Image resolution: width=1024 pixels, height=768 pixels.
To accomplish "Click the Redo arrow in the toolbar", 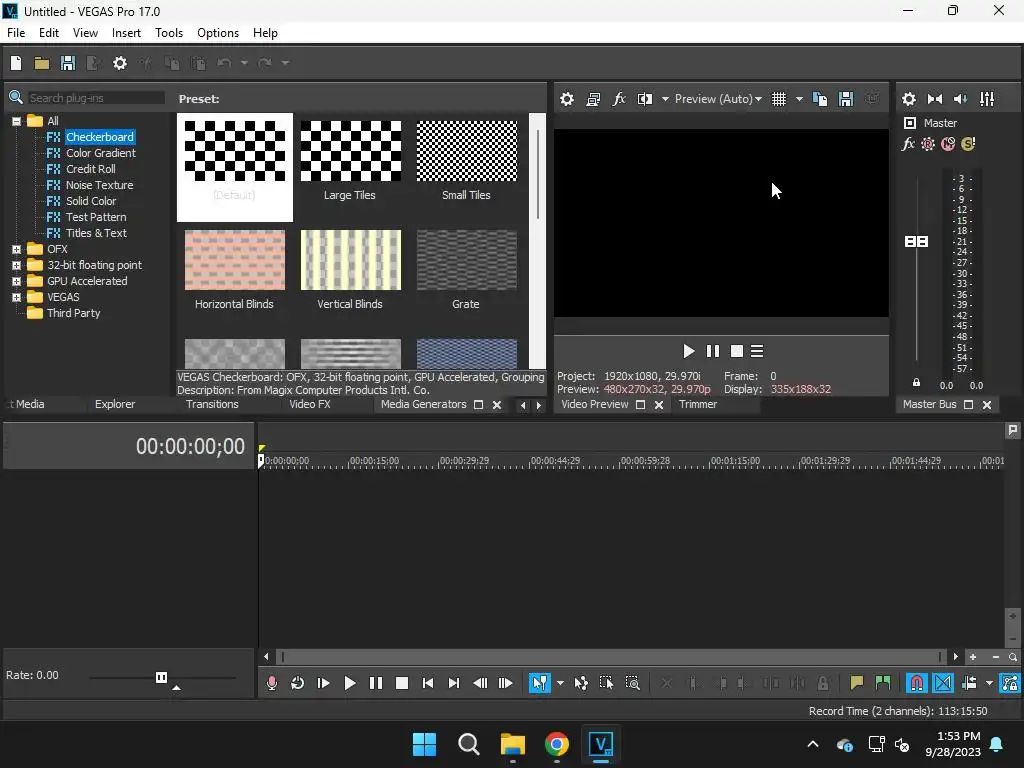I will [x=264, y=63].
